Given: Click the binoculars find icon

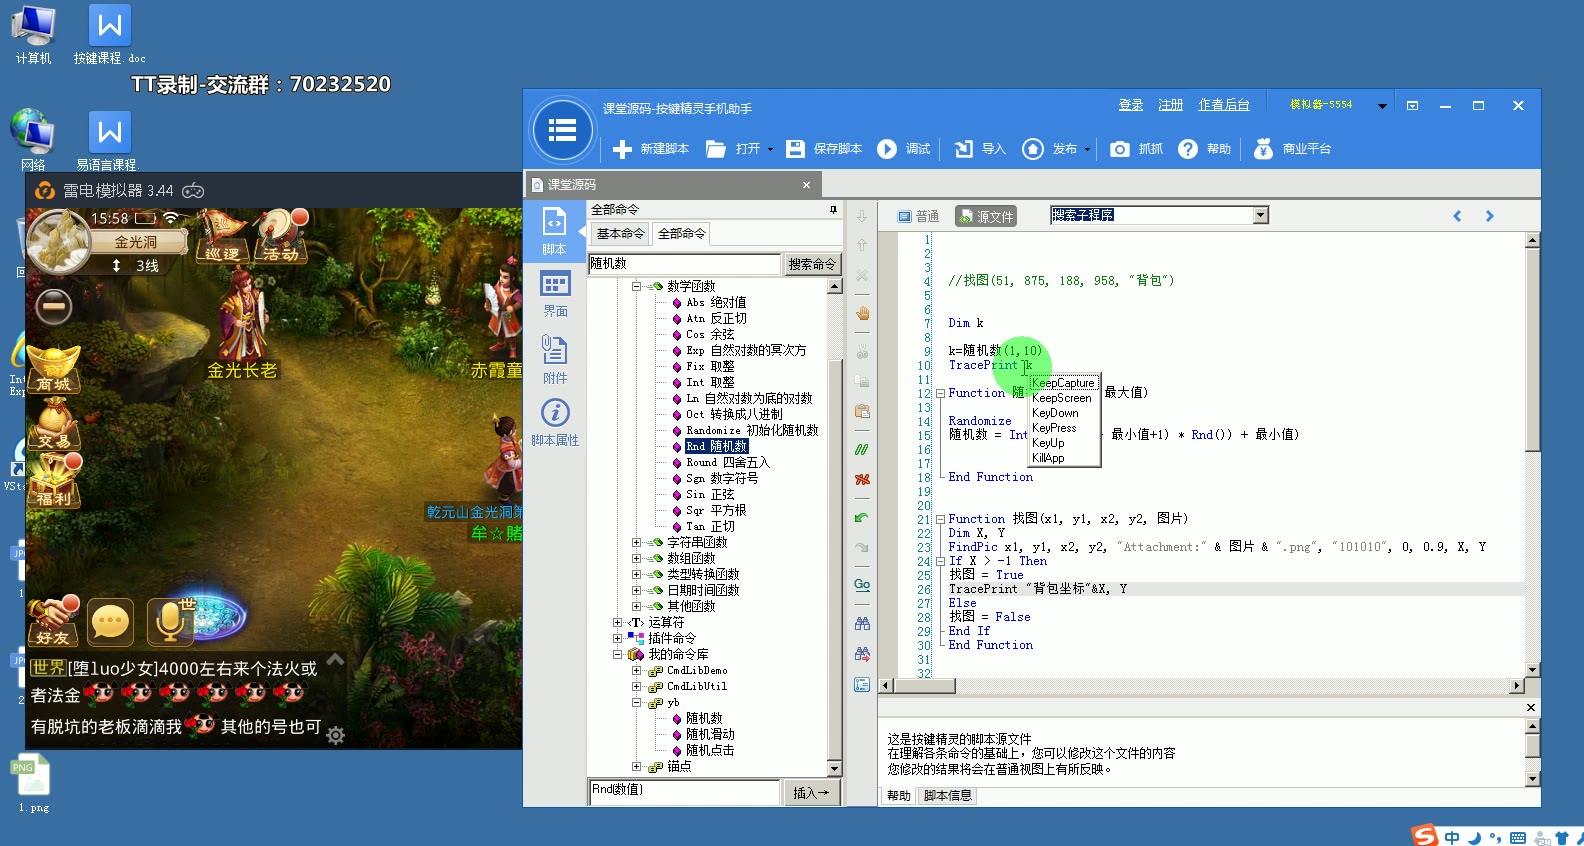Looking at the screenshot, I should pyautogui.click(x=862, y=623).
